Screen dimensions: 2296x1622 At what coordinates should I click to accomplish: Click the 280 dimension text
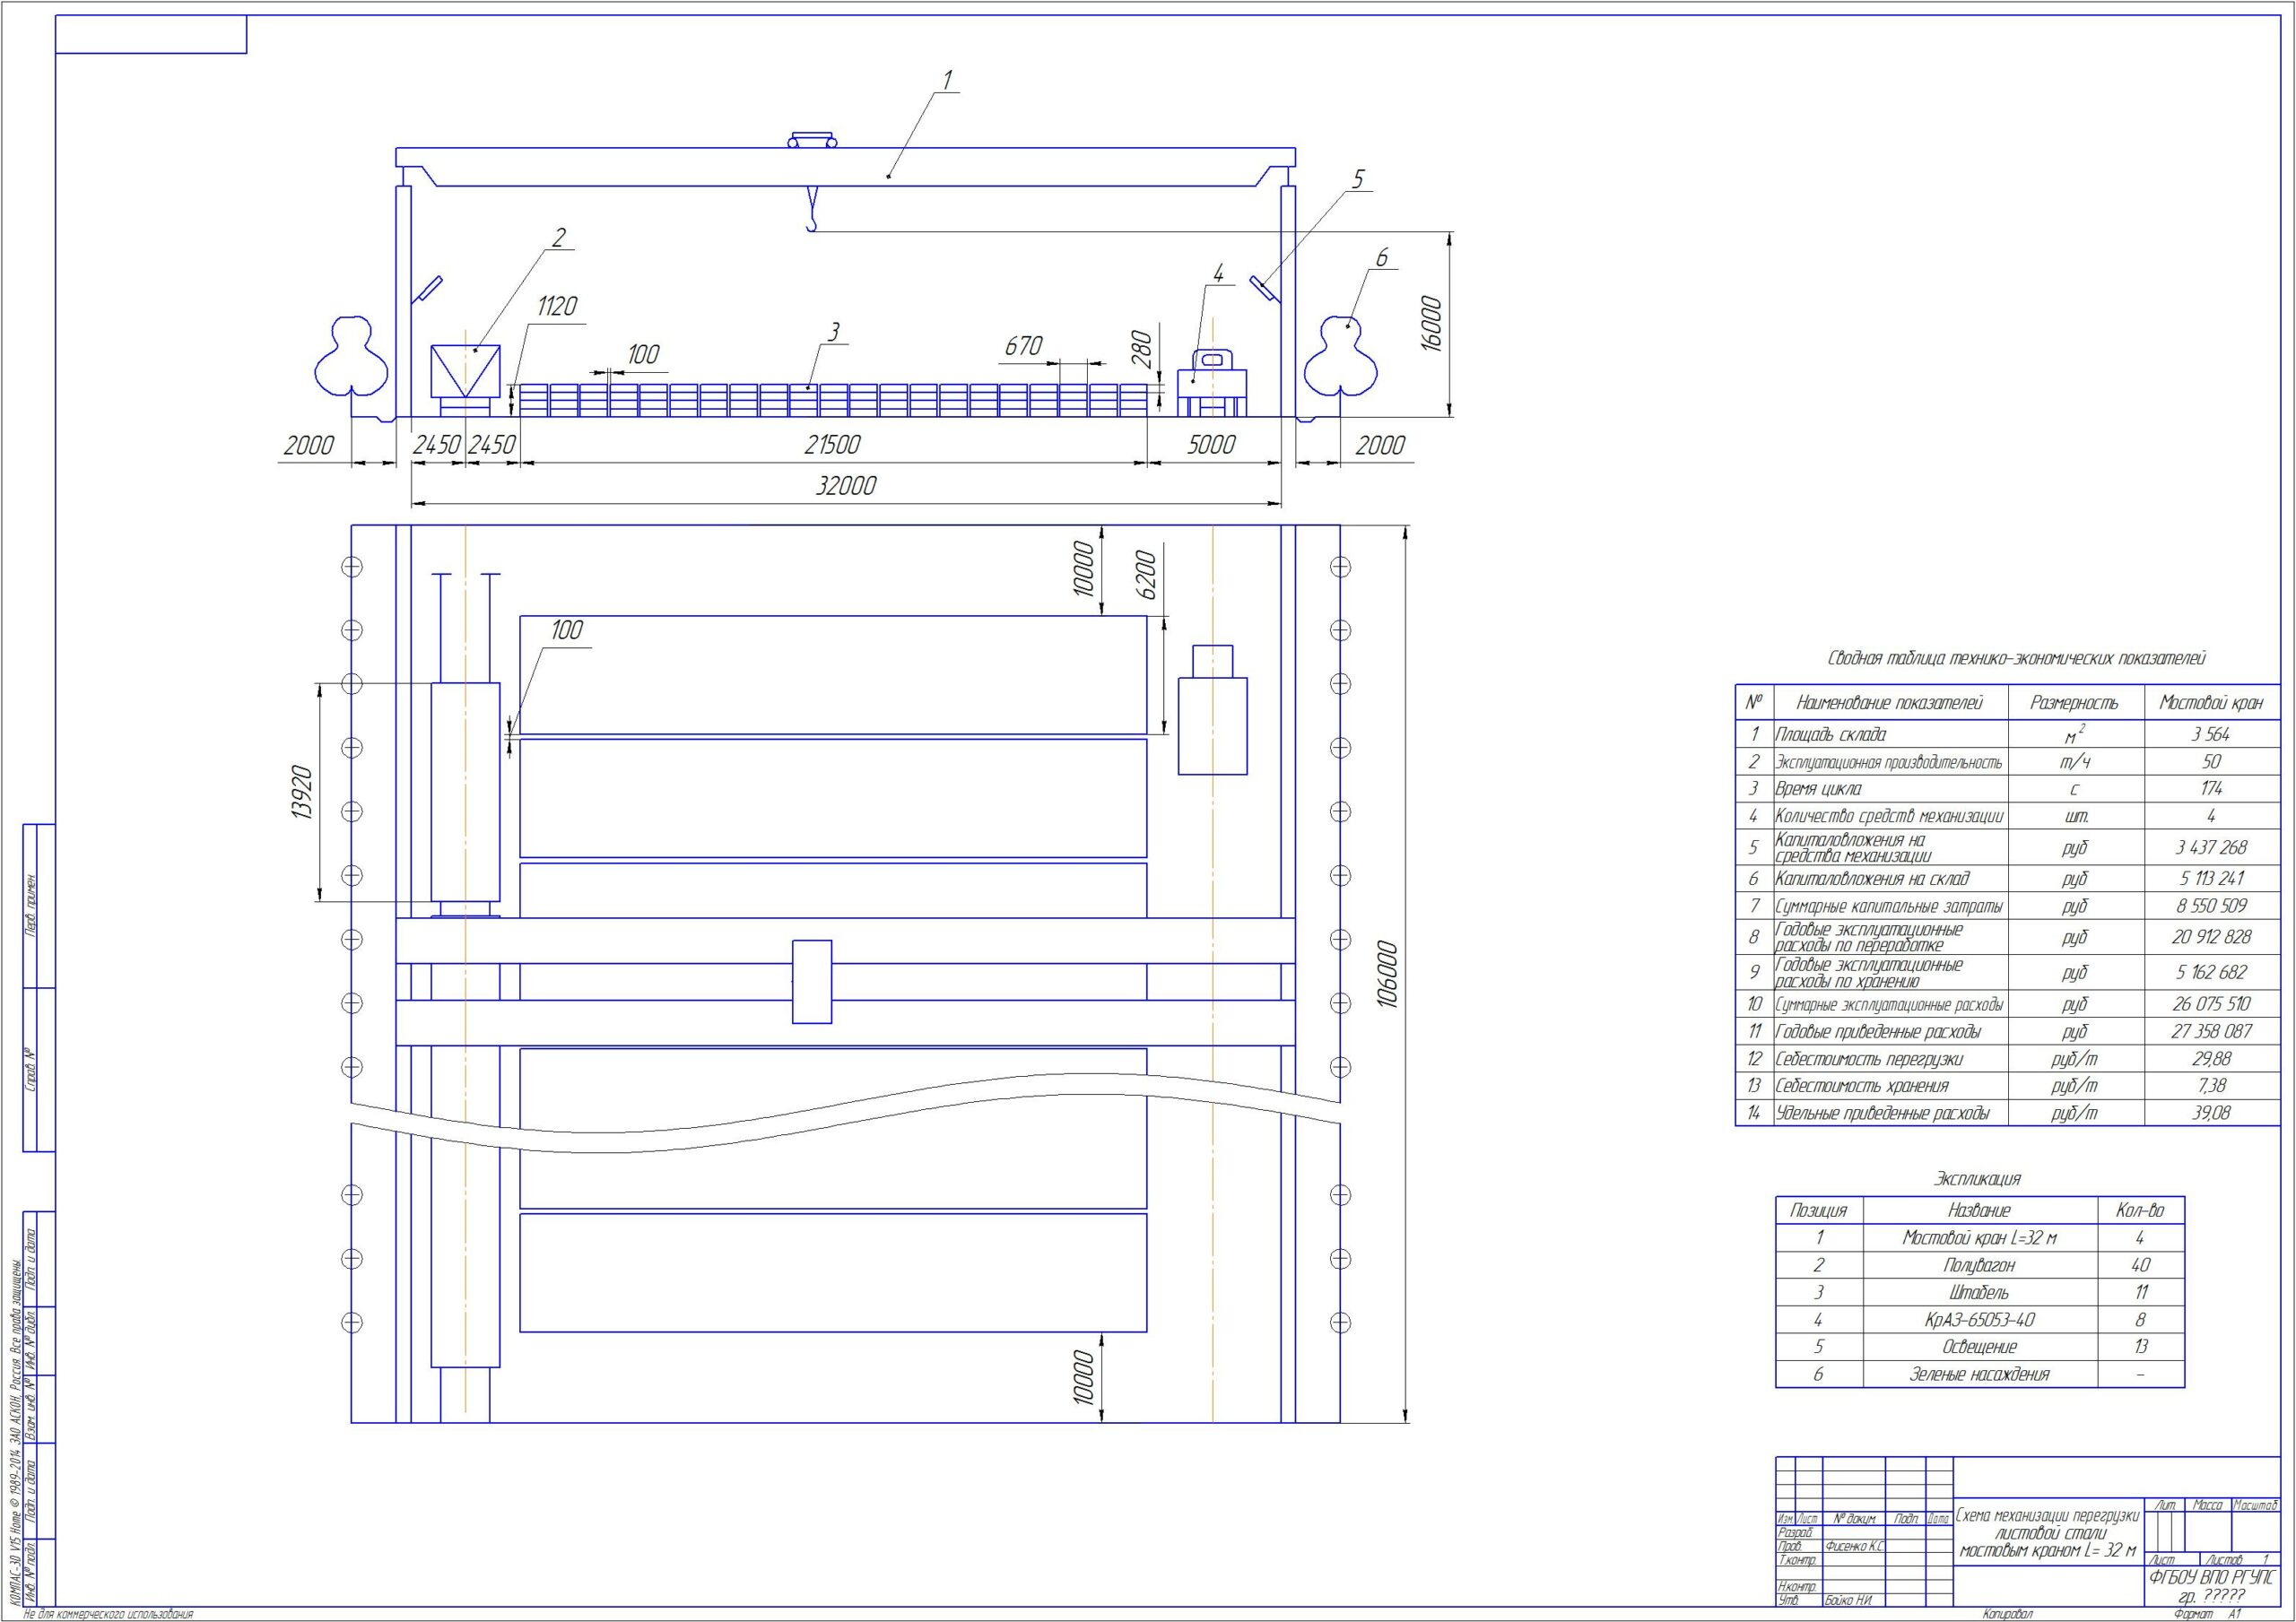click(x=1142, y=350)
